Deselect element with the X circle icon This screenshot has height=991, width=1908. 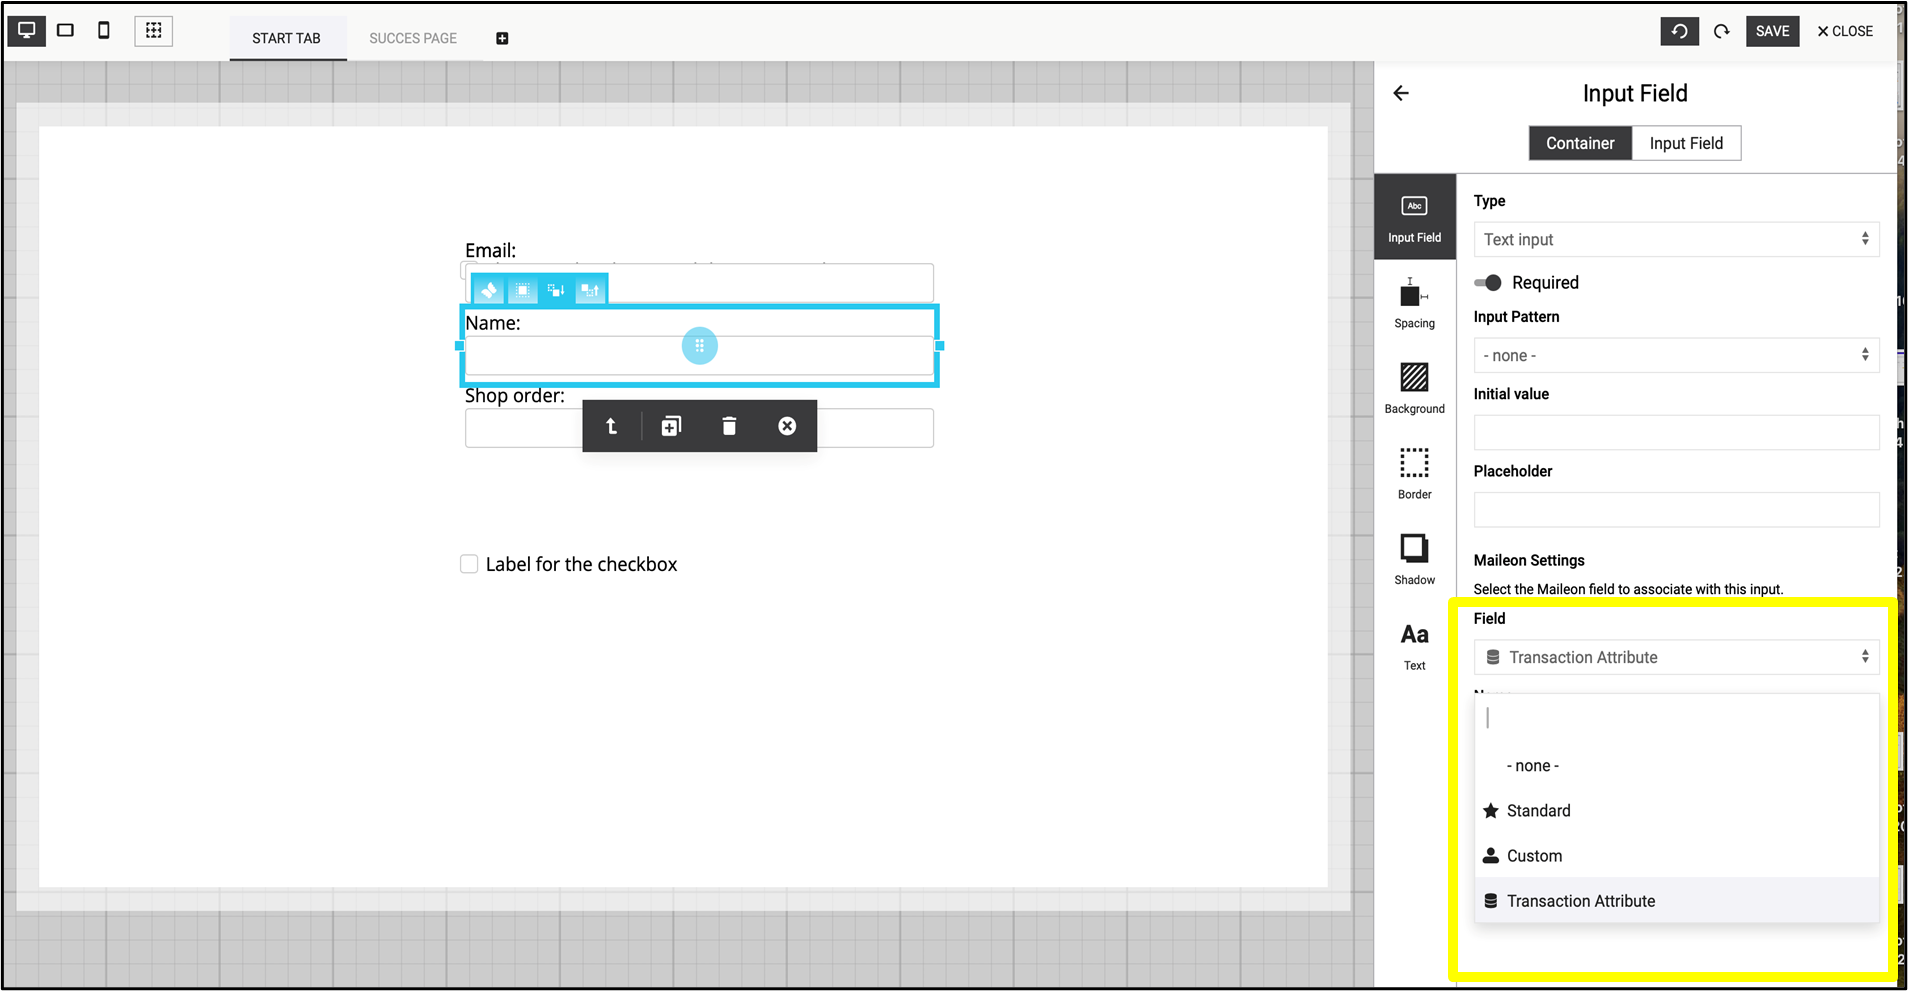pos(787,426)
